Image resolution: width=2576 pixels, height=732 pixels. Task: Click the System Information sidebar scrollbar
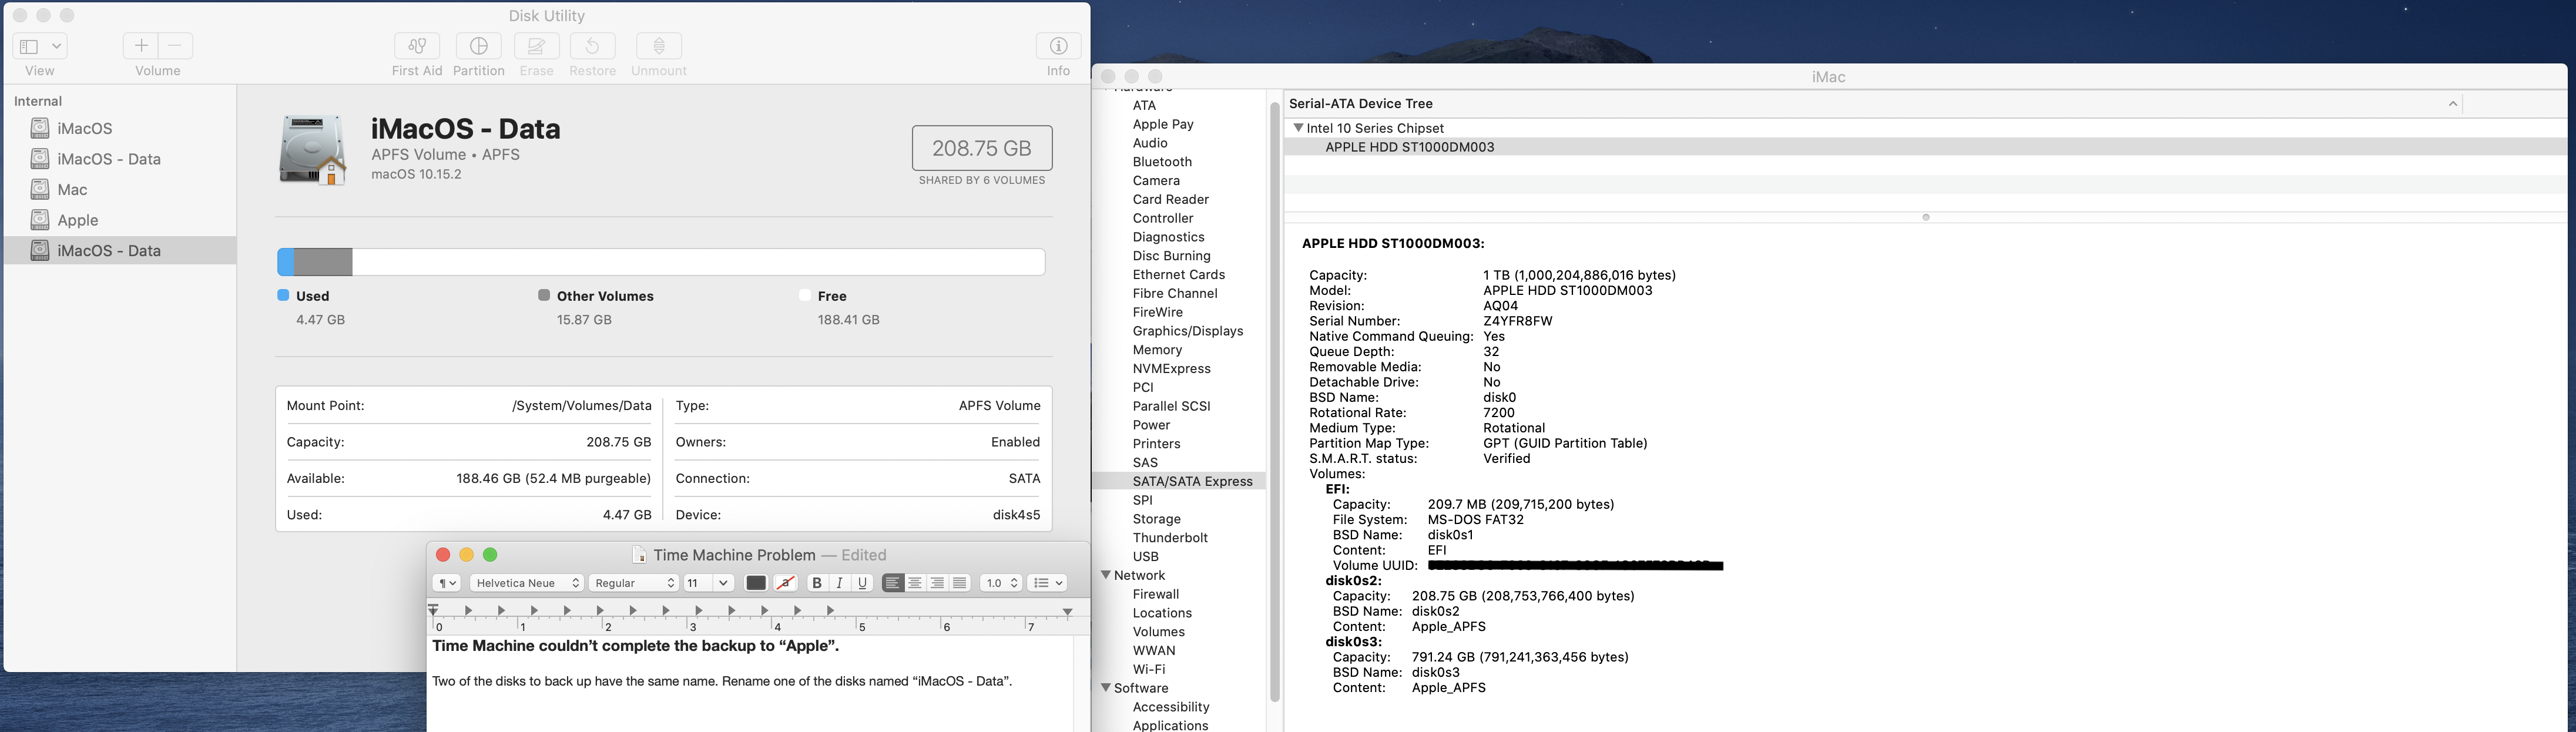[x=1274, y=400]
